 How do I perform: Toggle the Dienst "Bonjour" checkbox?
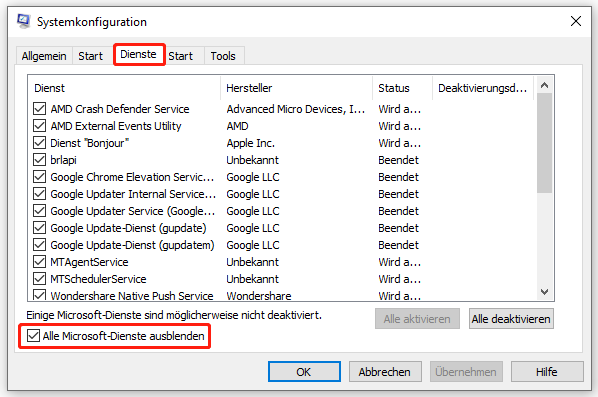click(x=40, y=143)
